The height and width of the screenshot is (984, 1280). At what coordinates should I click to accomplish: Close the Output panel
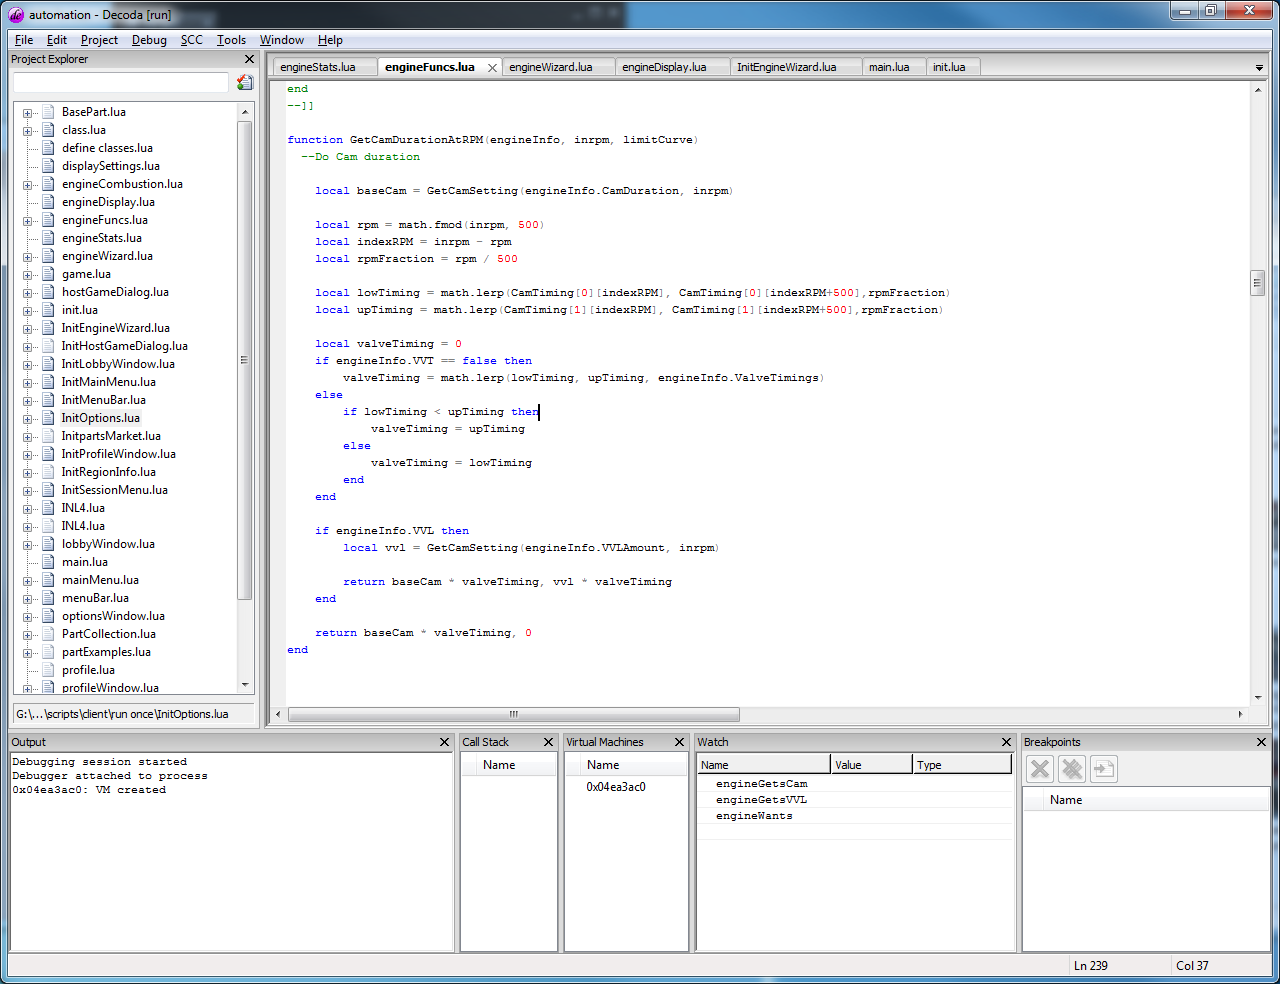pyautogui.click(x=445, y=742)
